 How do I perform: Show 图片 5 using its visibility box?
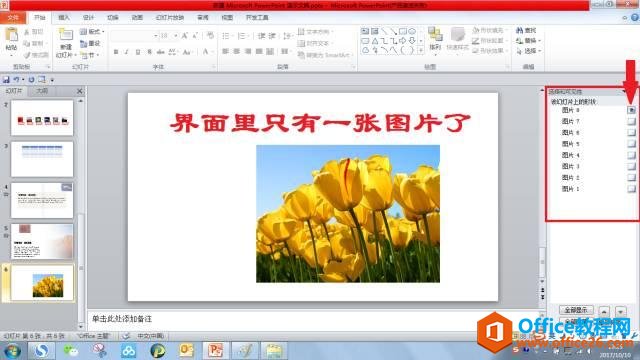pos(631,144)
